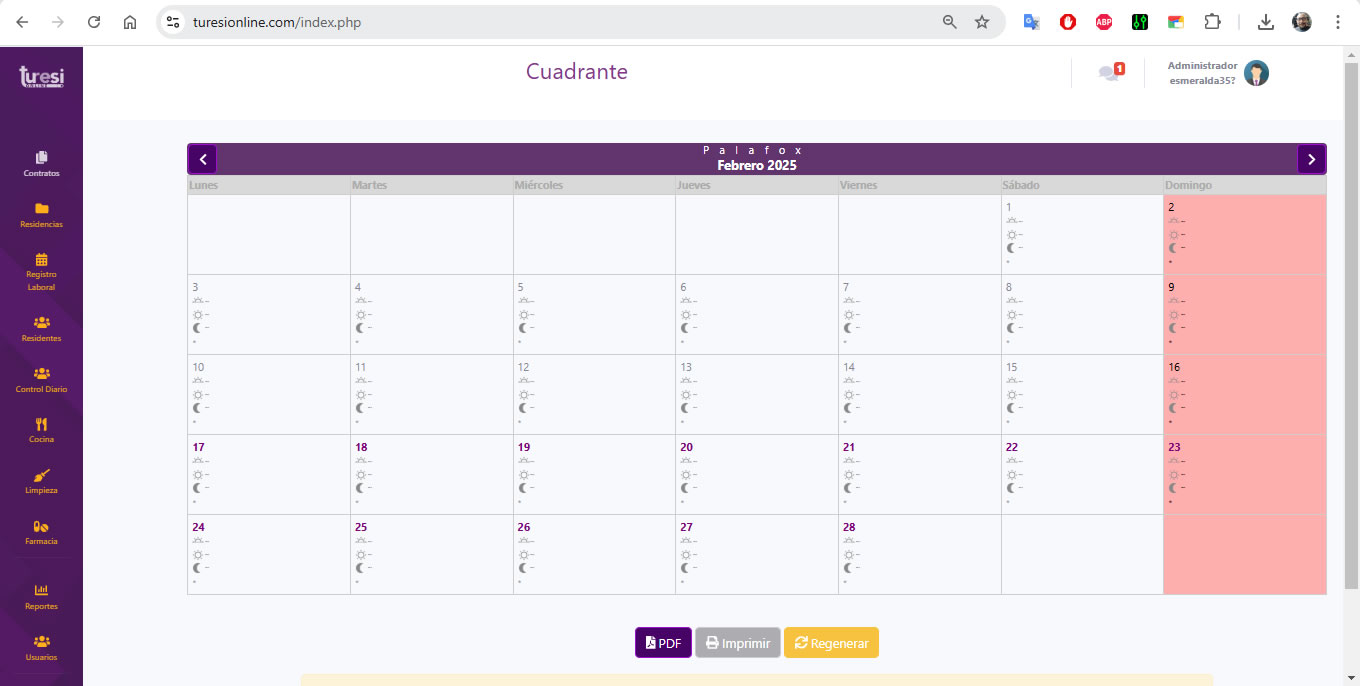Open the Contratos sidebar section
The width and height of the screenshot is (1360, 686).
(41, 163)
